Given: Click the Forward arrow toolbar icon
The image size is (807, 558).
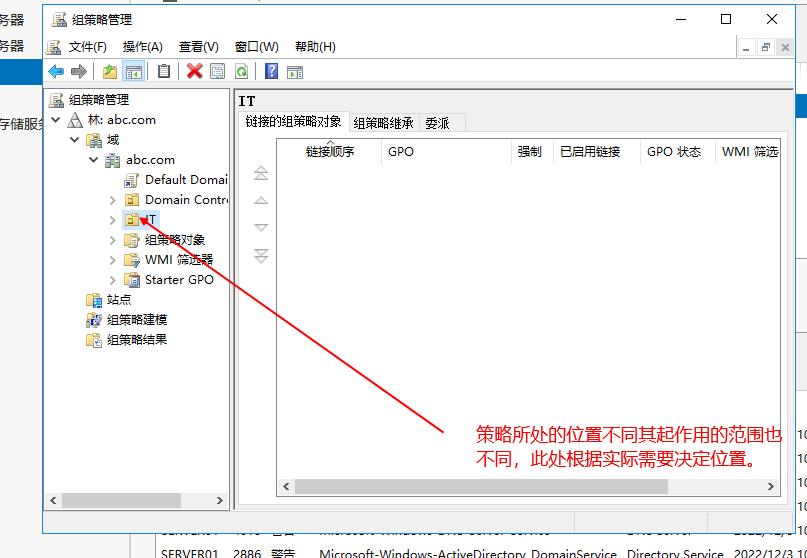Looking at the screenshot, I should point(78,72).
